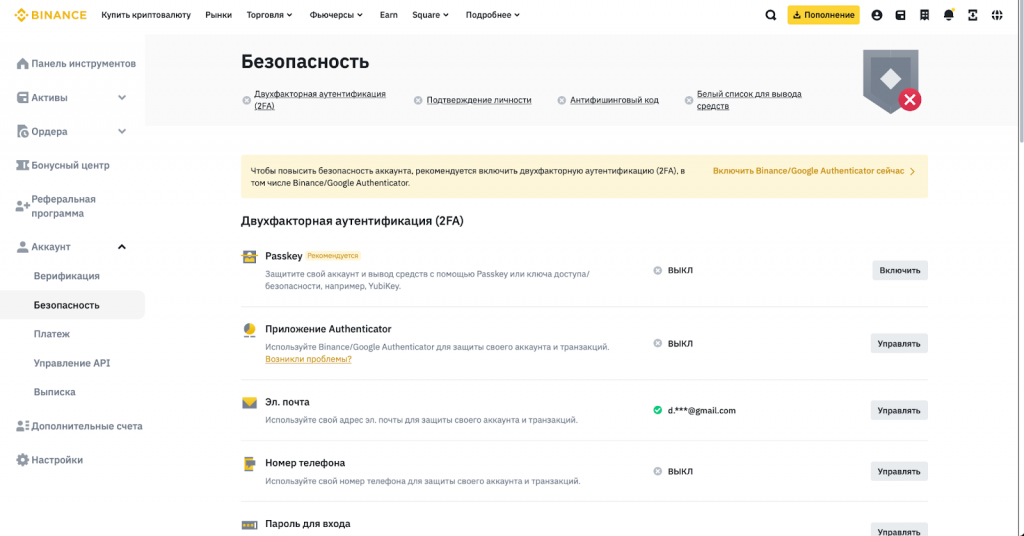1024x536 pixels.
Task: Open the wallet icon in top bar
Action: pyautogui.click(x=901, y=15)
